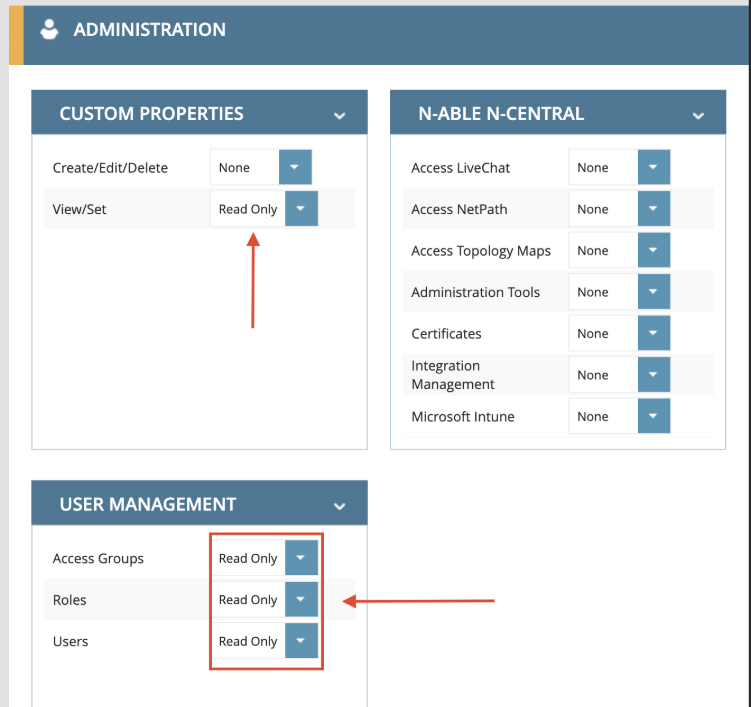Open the Certificates permission dropdown arrow
751x707 pixels.
(x=653, y=333)
